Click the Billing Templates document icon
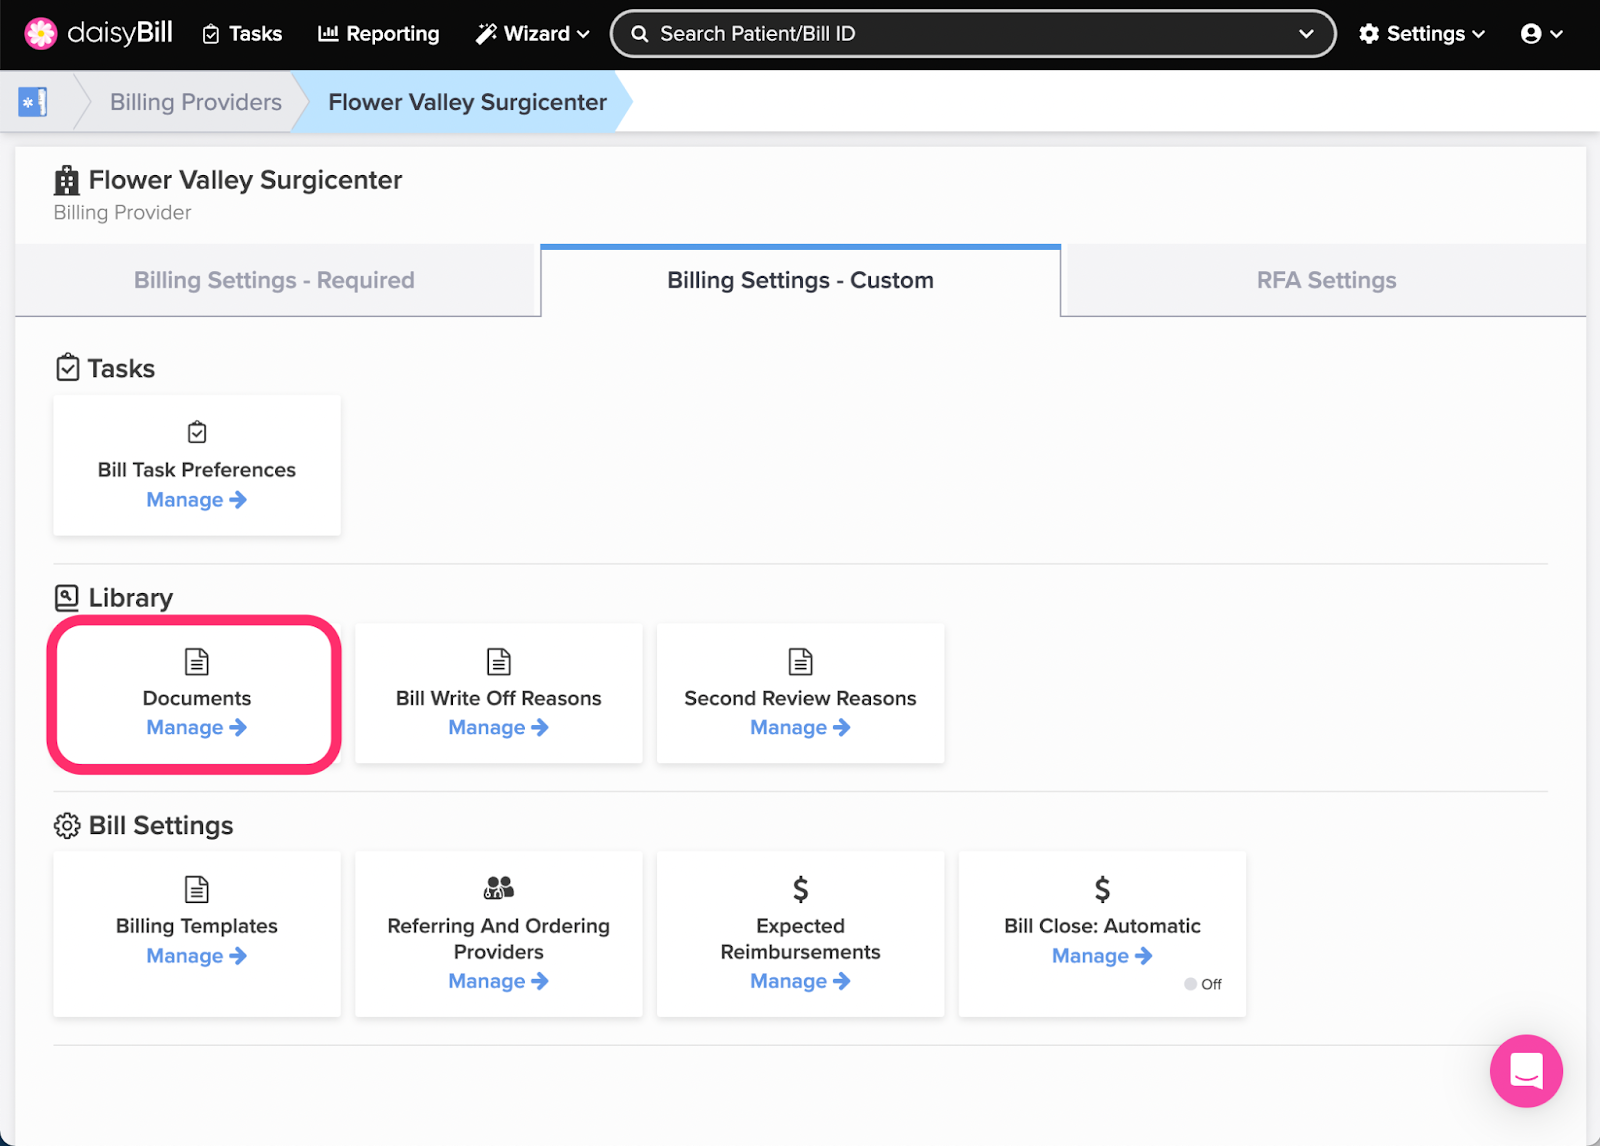 (197, 889)
